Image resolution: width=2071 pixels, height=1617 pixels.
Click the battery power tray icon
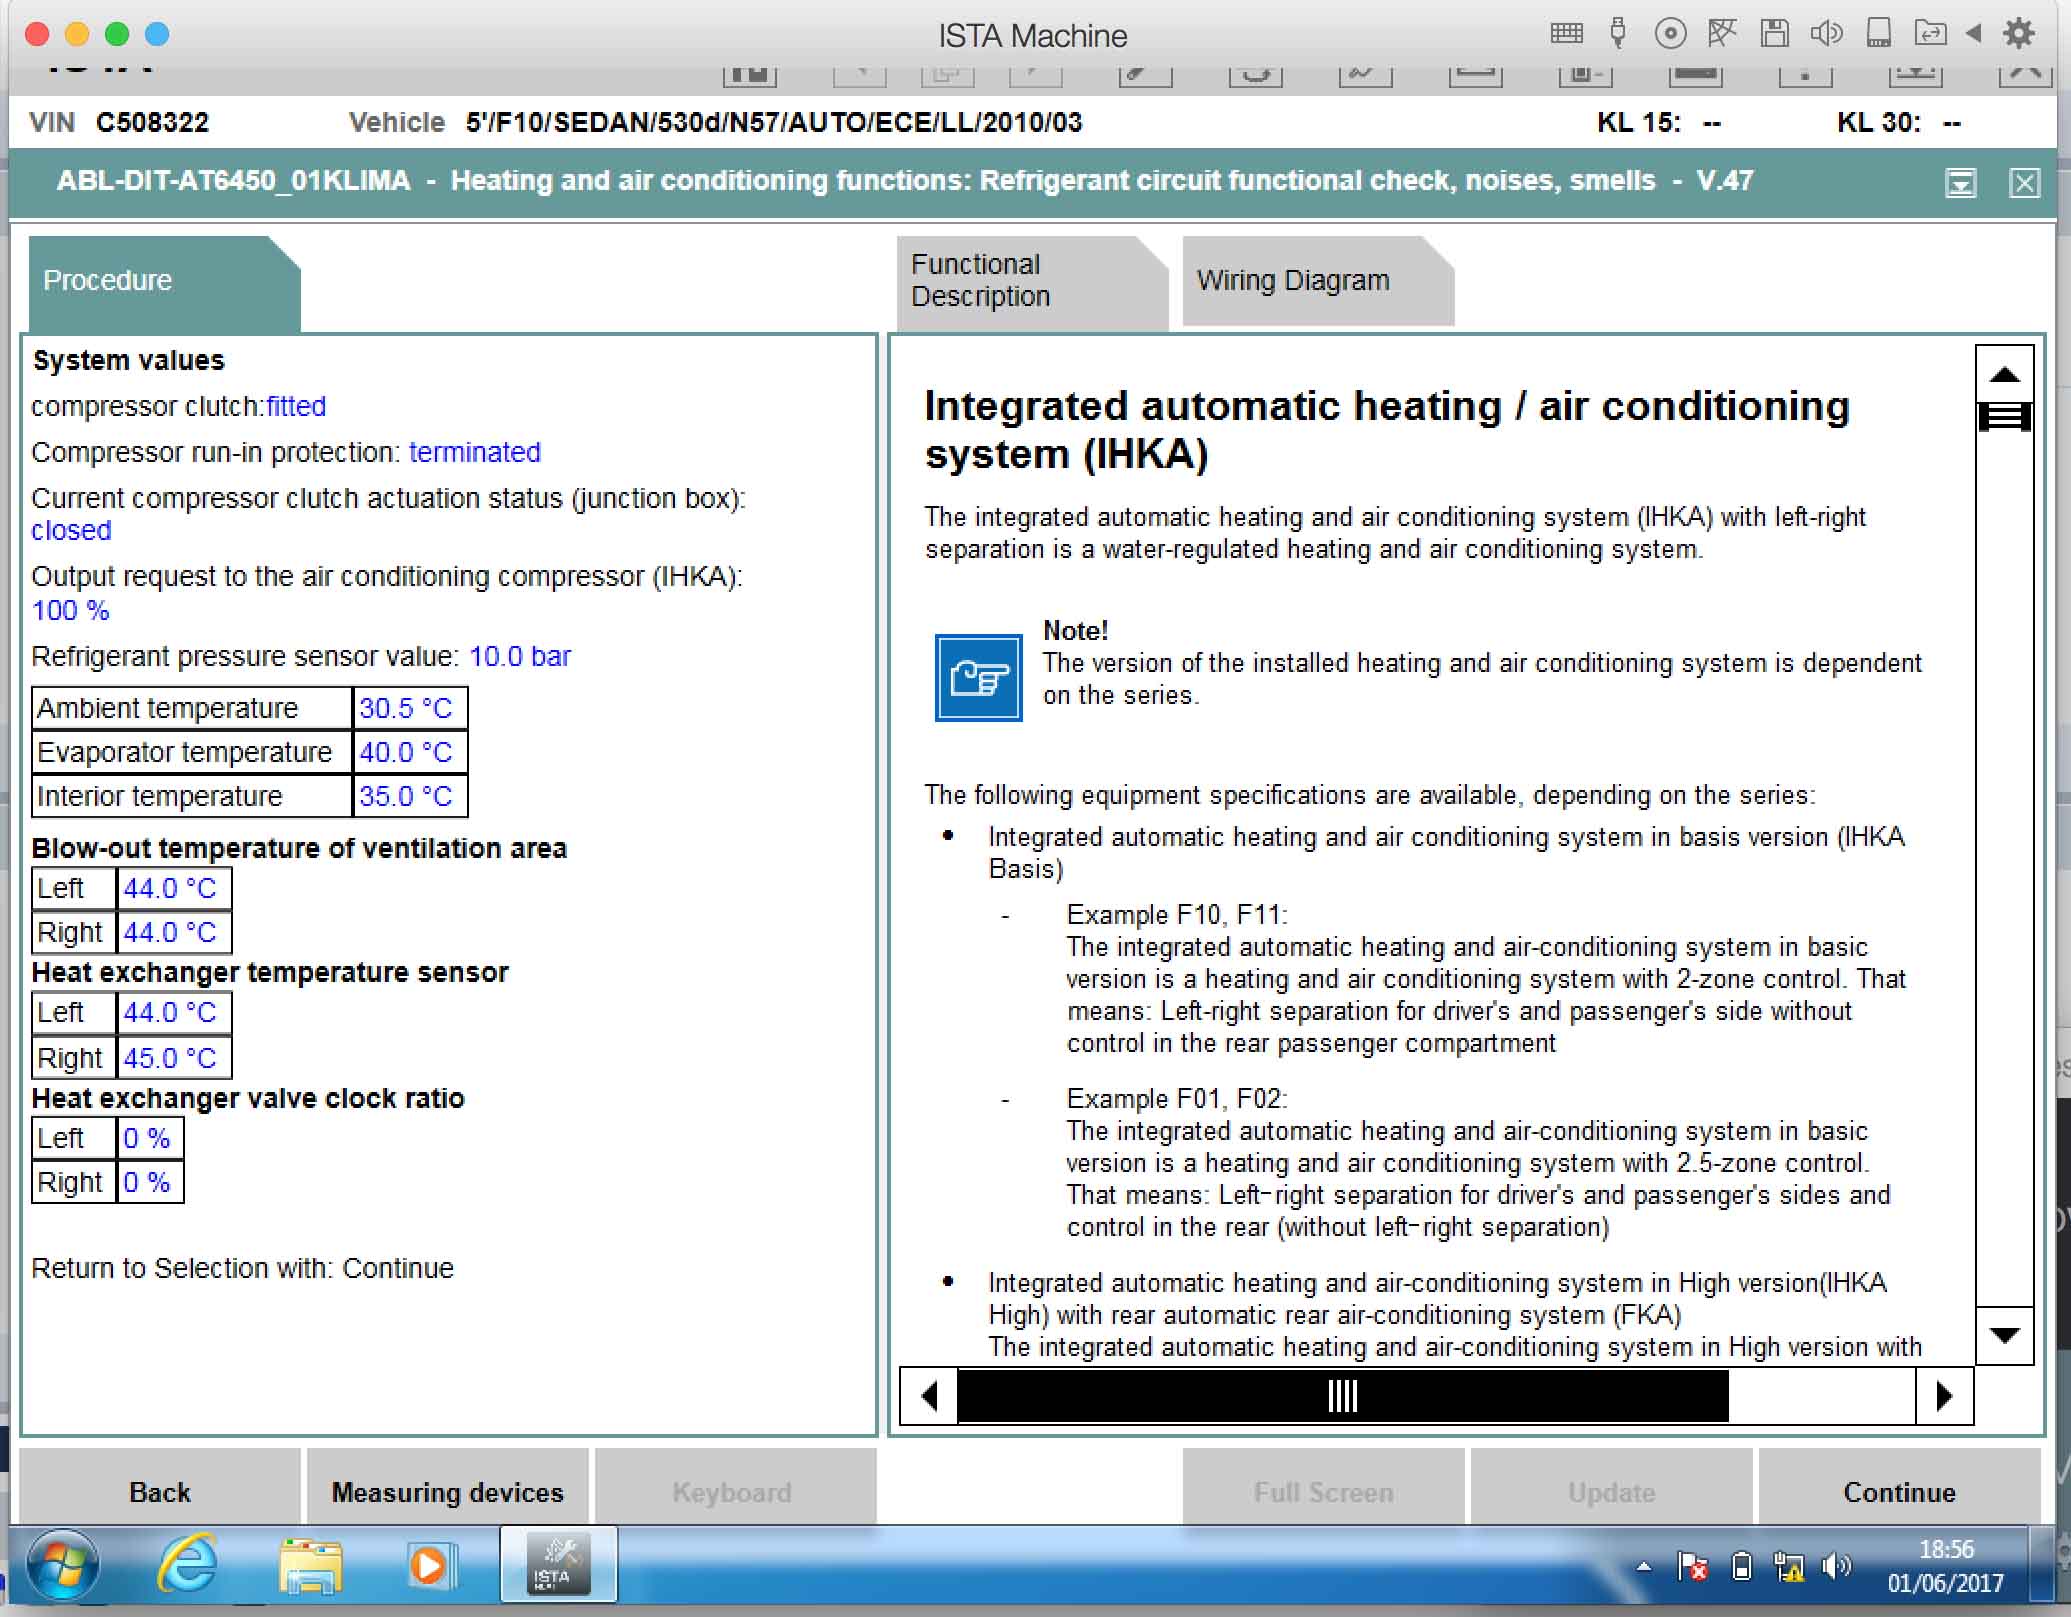(x=1741, y=1567)
